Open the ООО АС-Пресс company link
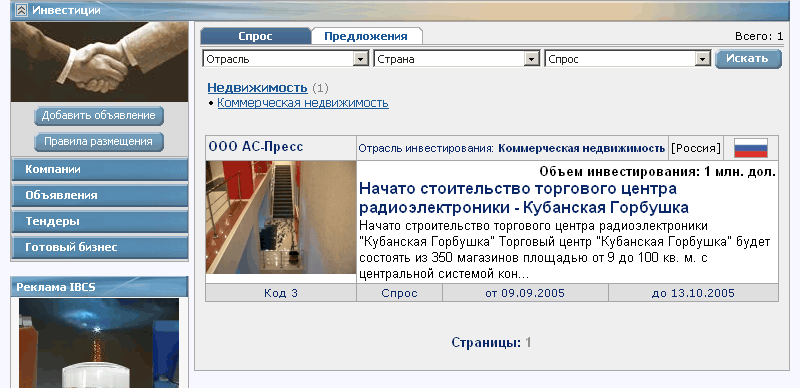Viewport: 800px width, 388px height. coord(256,147)
